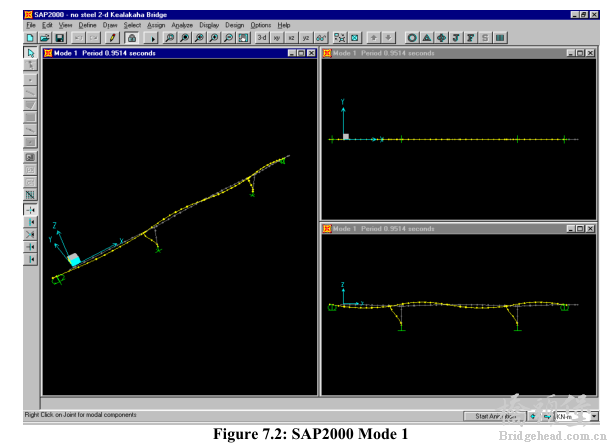
Task: Open a model file with folder icon
Action: 45,38
